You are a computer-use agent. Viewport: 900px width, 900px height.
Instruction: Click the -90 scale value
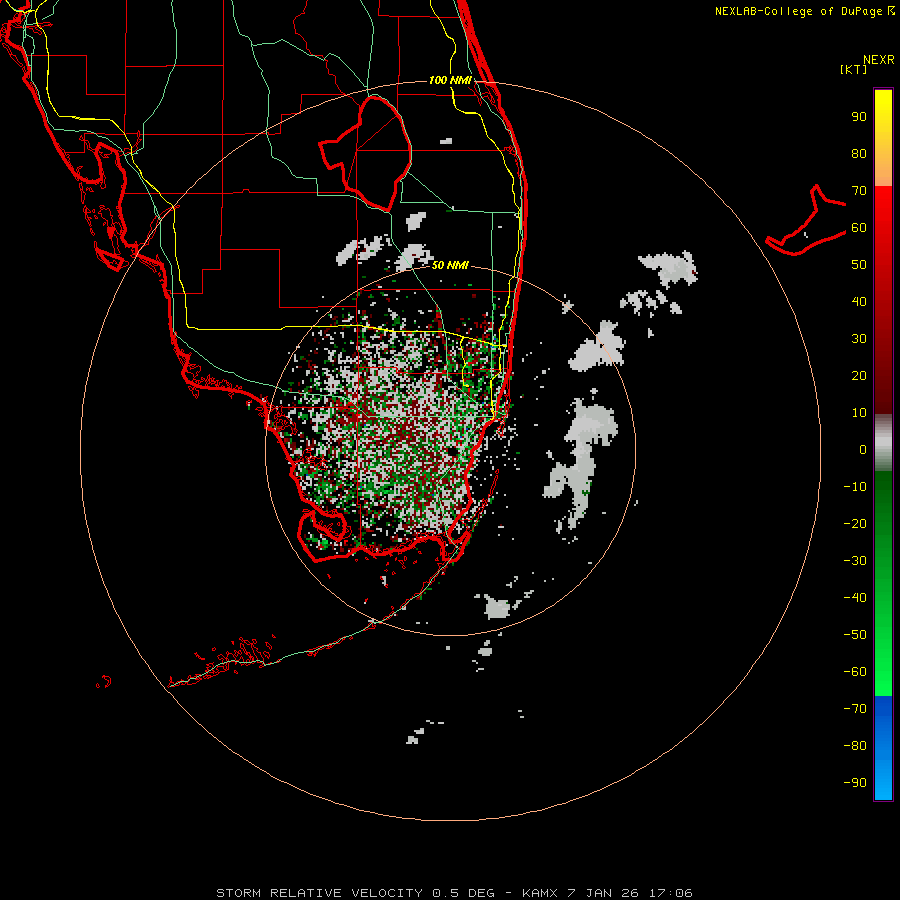point(855,783)
